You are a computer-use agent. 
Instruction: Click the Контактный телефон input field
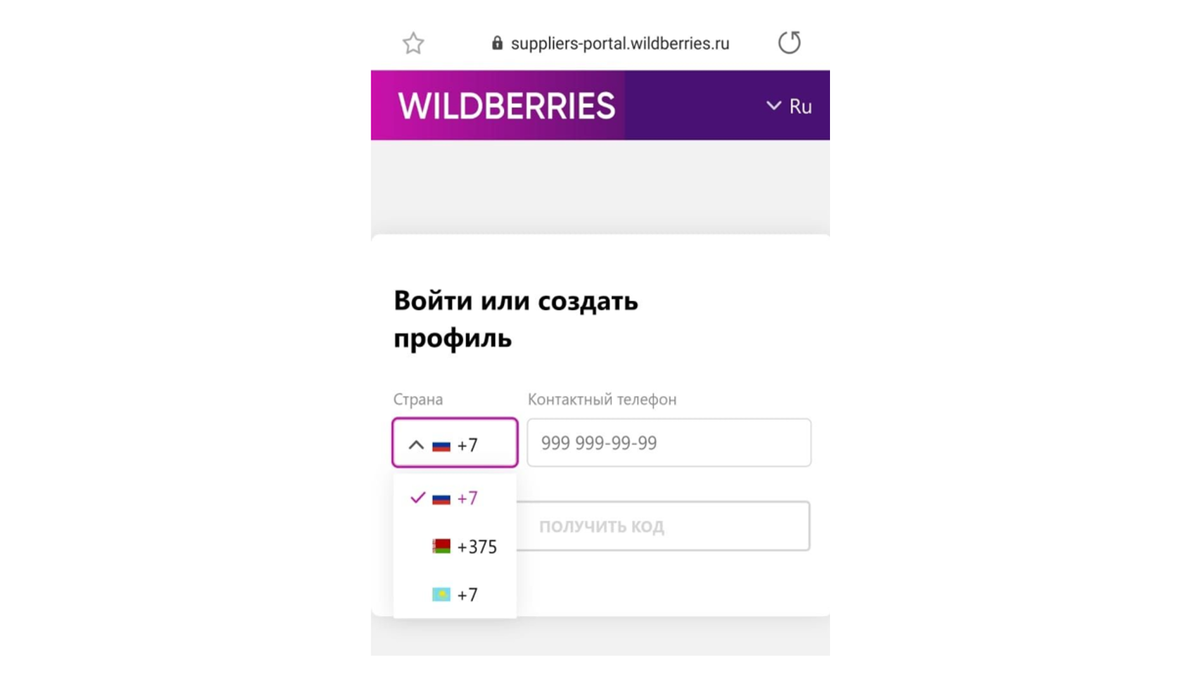point(668,442)
